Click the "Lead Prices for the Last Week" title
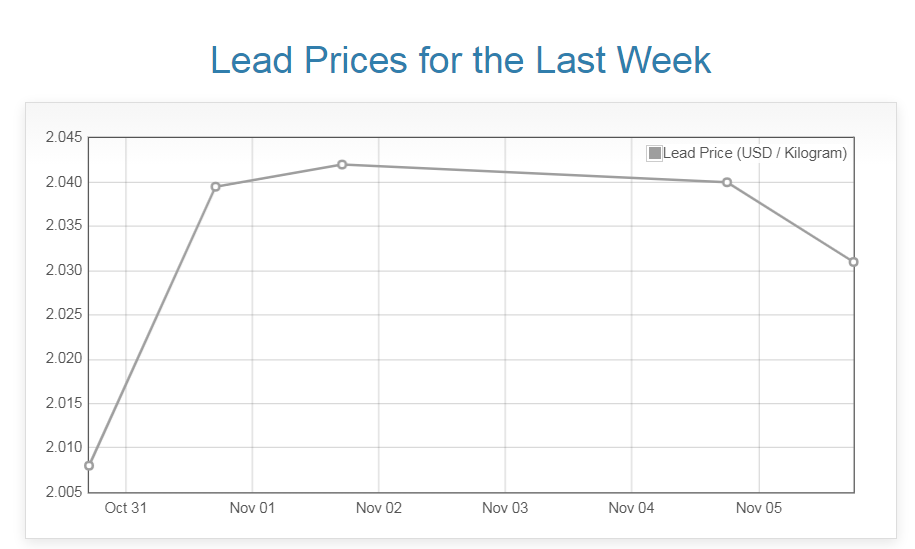915x549 pixels. point(461,60)
